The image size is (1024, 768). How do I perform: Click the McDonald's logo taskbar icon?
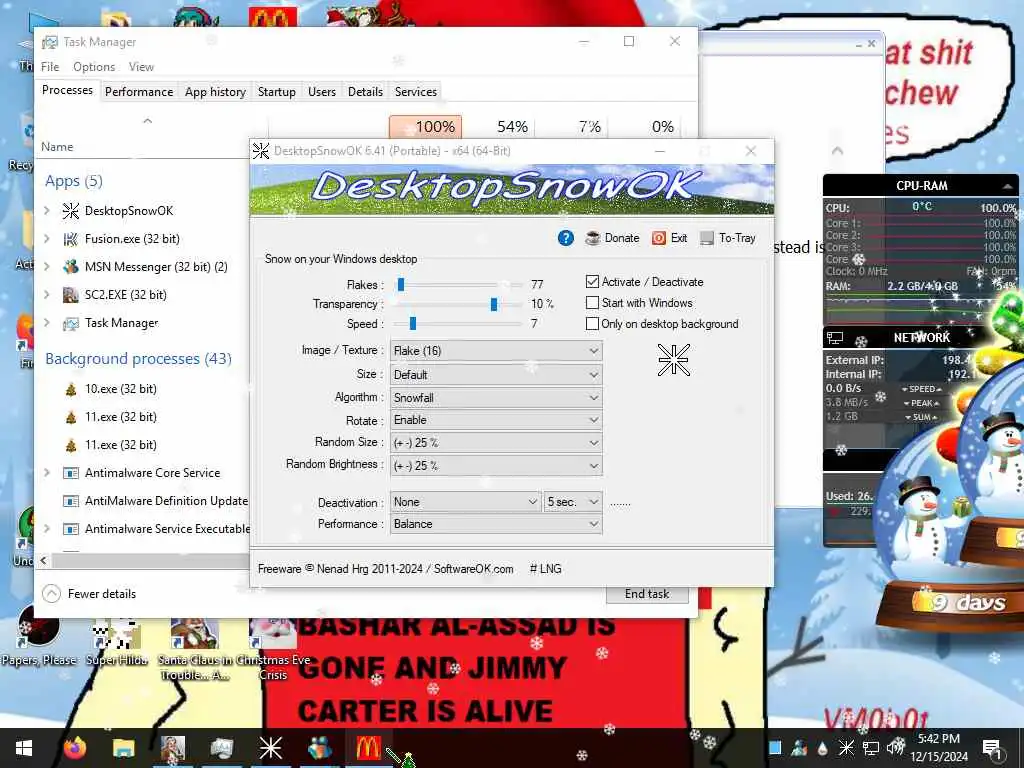pyautogui.click(x=368, y=748)
